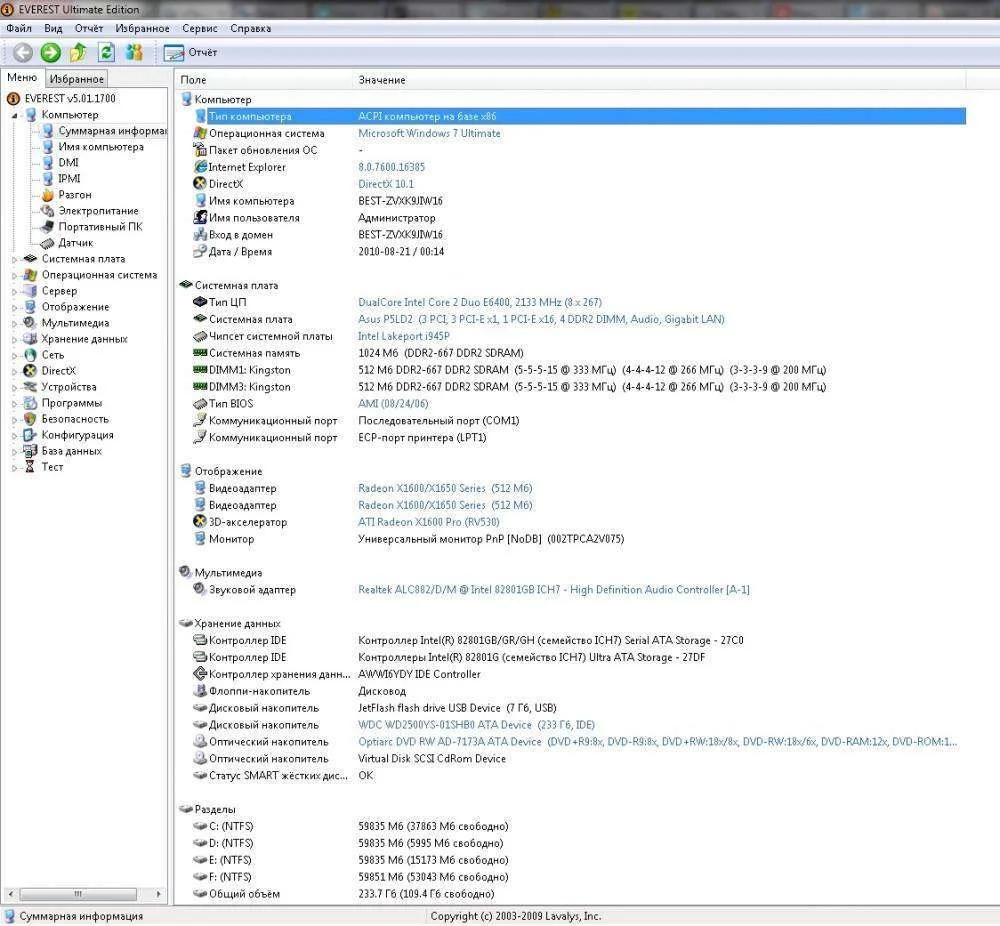Expand the Операционная система tree node
Screen dimensions: 1000x926
pyautogui.click(x=14, y=276)
